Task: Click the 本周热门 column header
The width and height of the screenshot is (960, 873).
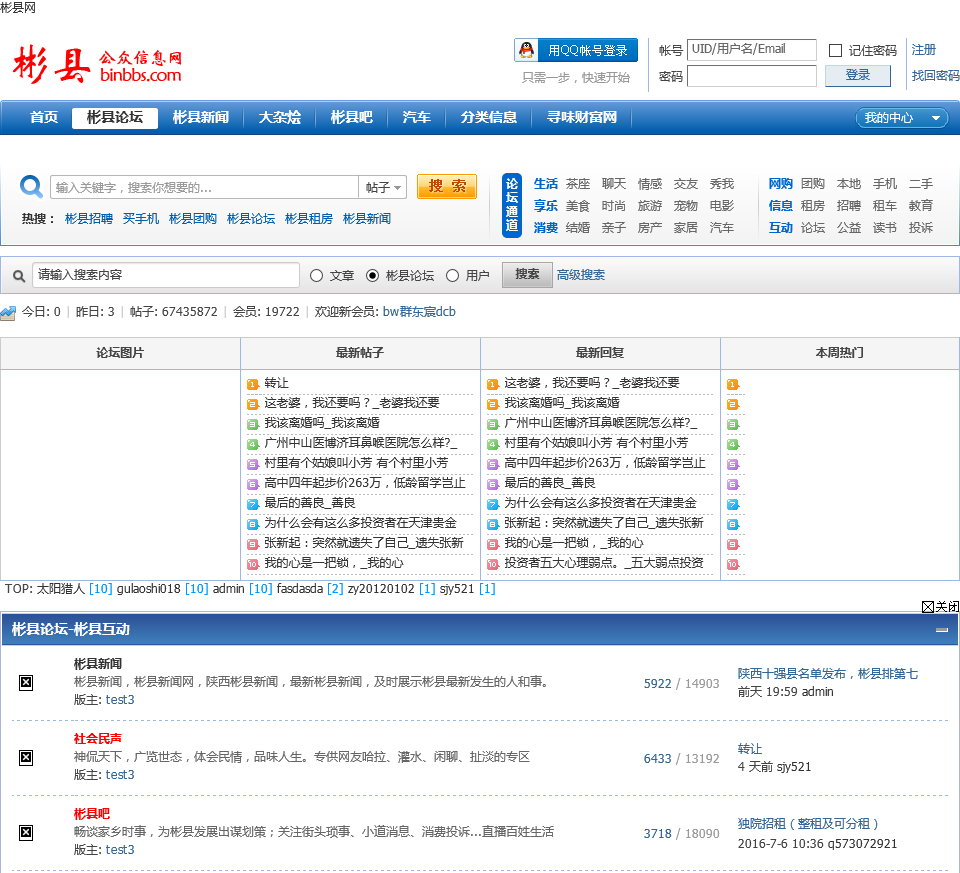Action: tap(840, 353)
